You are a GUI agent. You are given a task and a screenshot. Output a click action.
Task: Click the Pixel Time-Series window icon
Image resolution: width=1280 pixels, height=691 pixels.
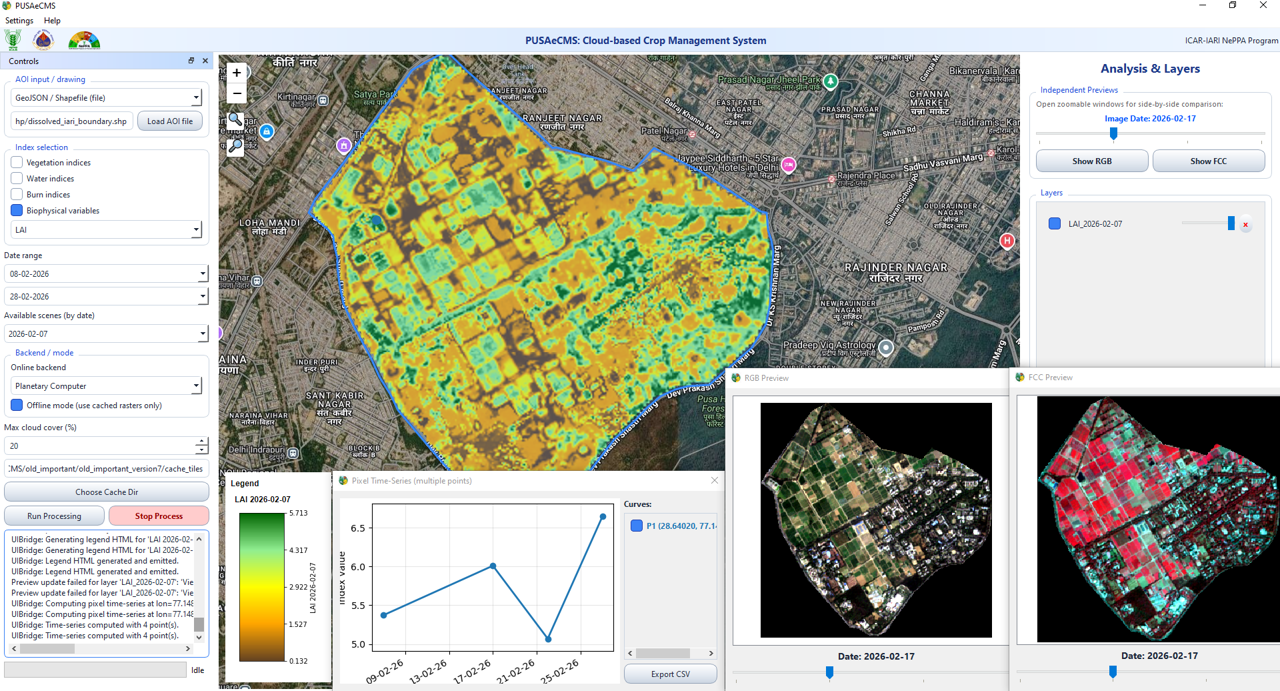(x=343, y=481)
